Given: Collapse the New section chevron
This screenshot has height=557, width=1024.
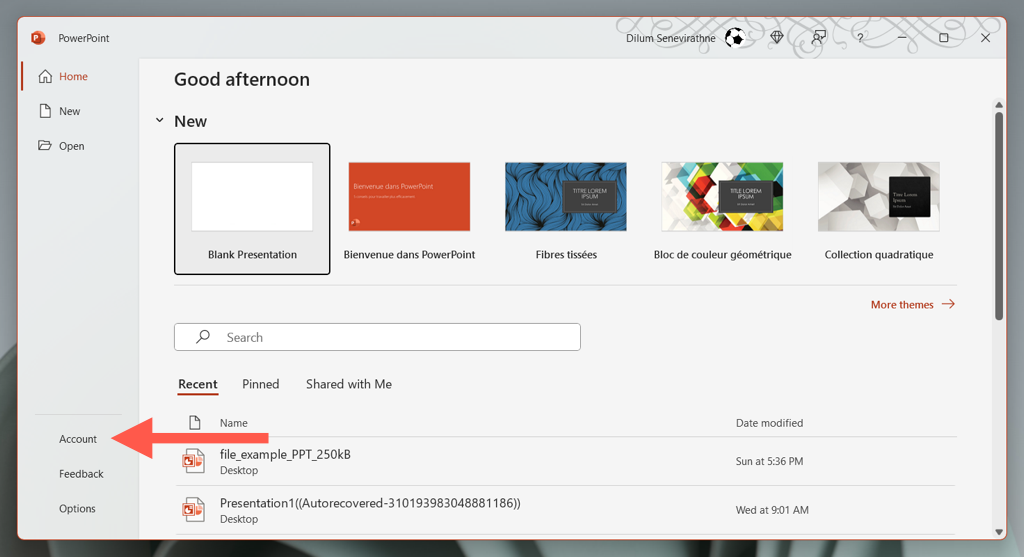Looking at the screenshot, I should pyautogui.click(x=159, y=121).
